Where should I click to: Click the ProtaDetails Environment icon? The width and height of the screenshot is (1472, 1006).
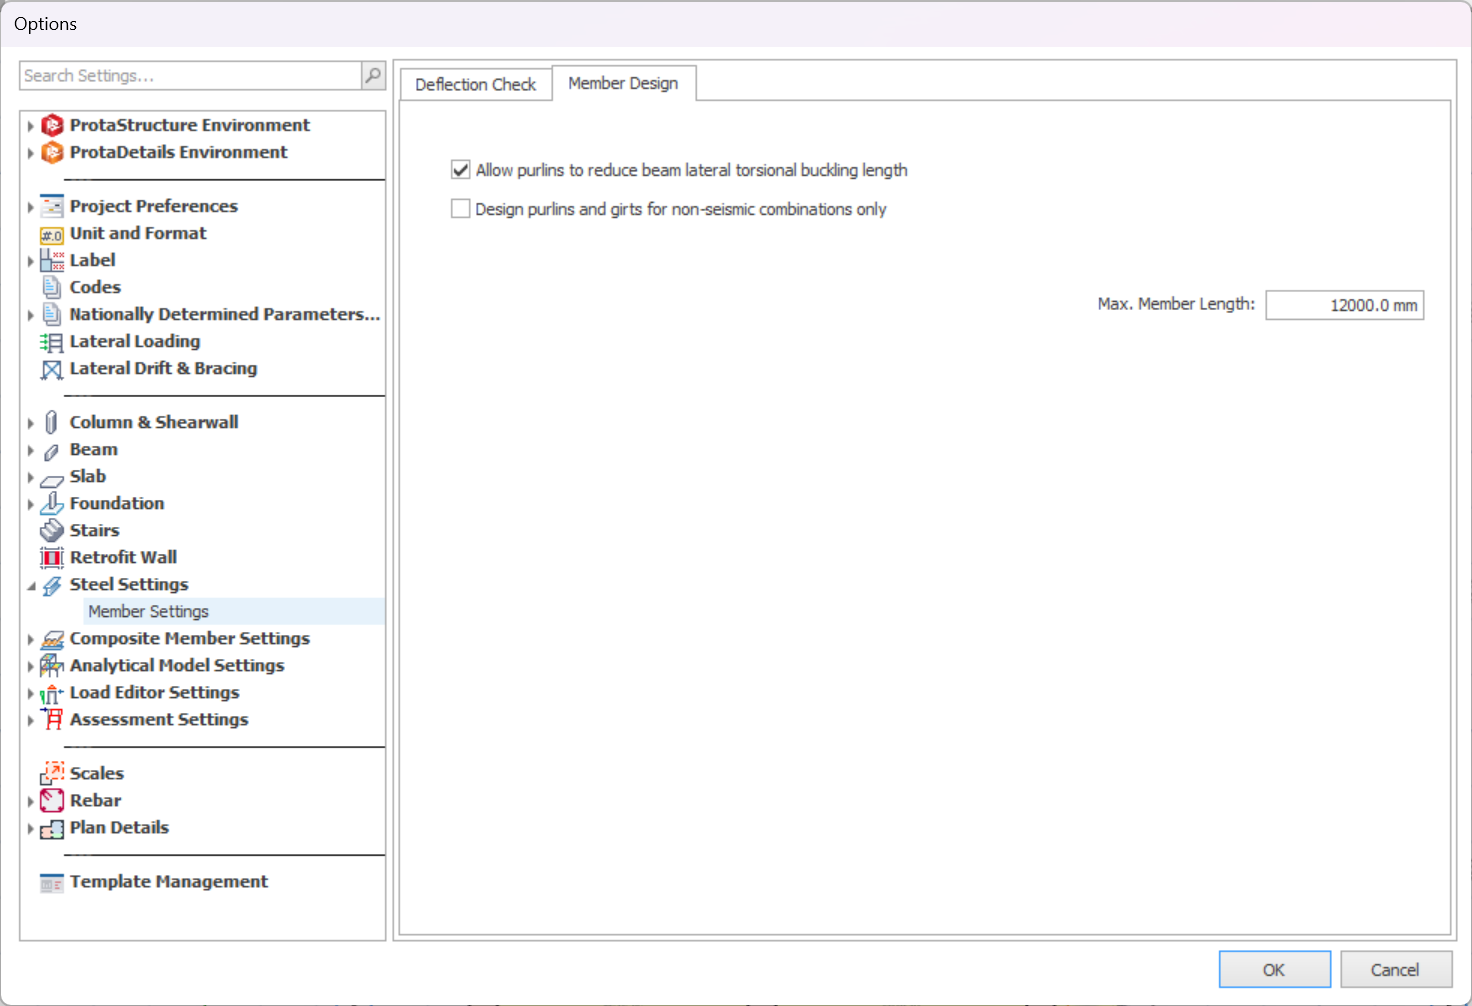pyautogui.click(x=52, y=152)
